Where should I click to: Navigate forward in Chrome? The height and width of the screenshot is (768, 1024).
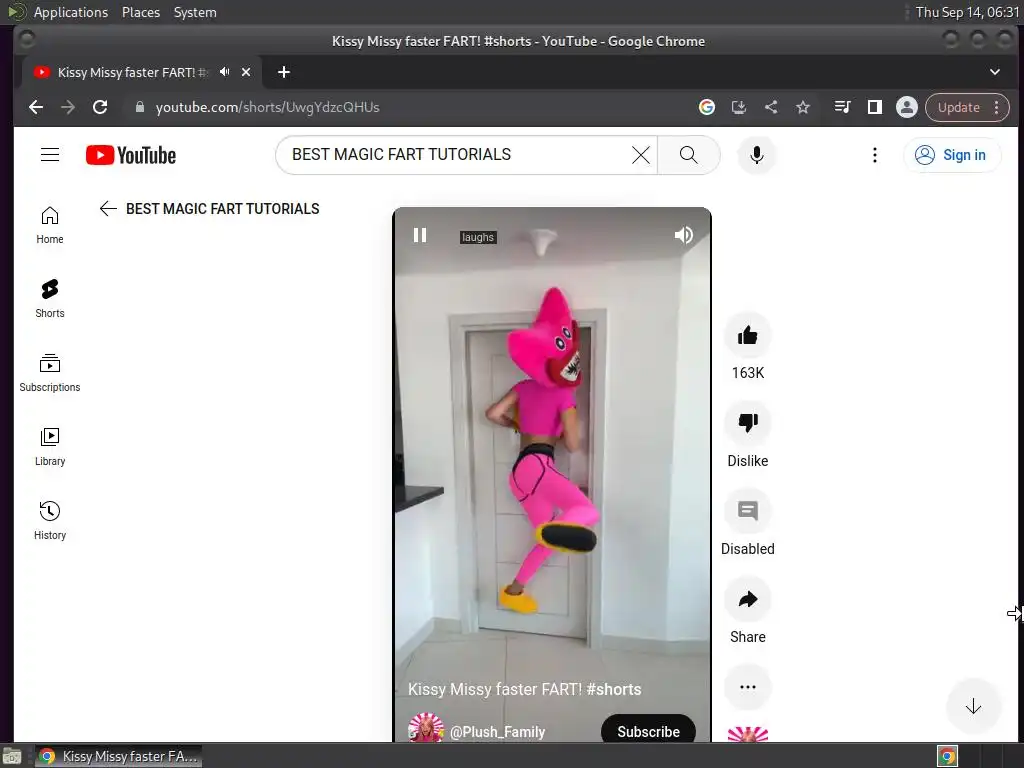point(68,107)
